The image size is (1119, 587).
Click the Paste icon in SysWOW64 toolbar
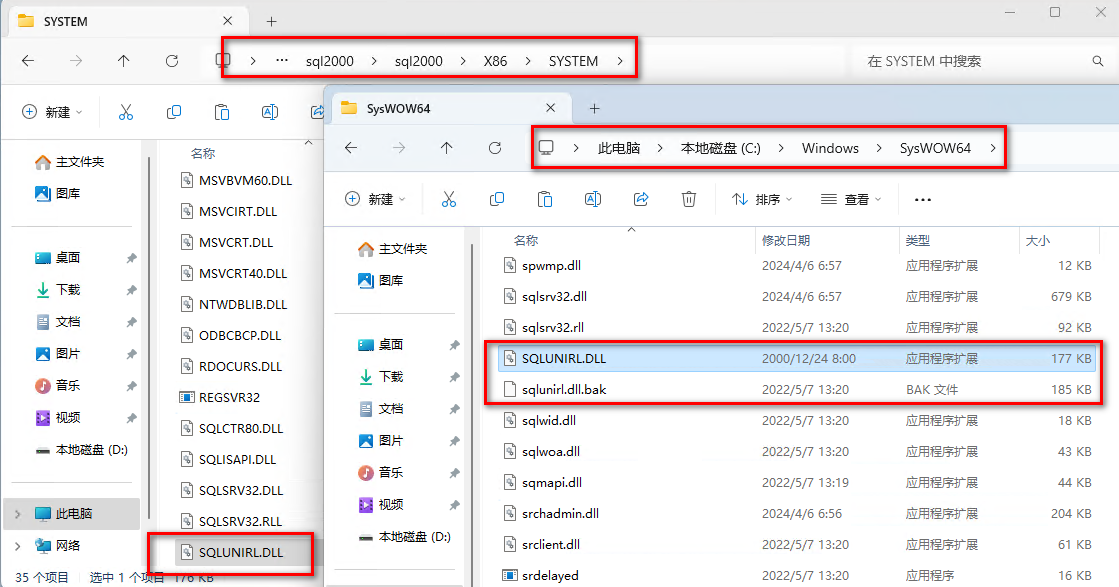click(x=544, y=199)
